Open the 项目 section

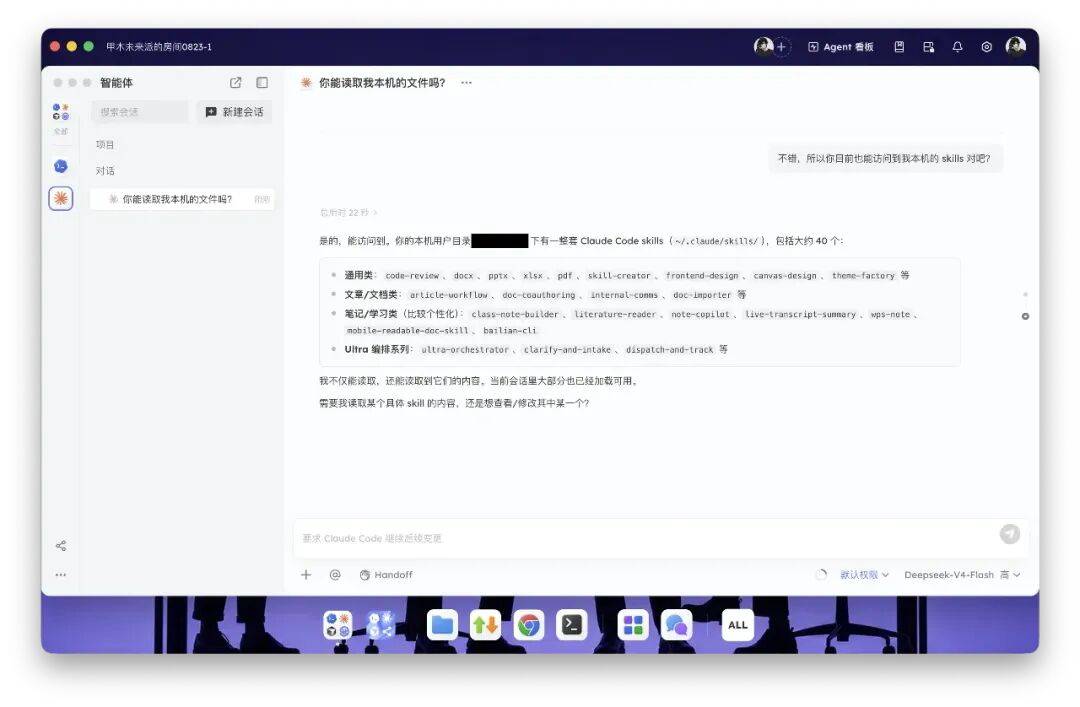tap(105, 145)
